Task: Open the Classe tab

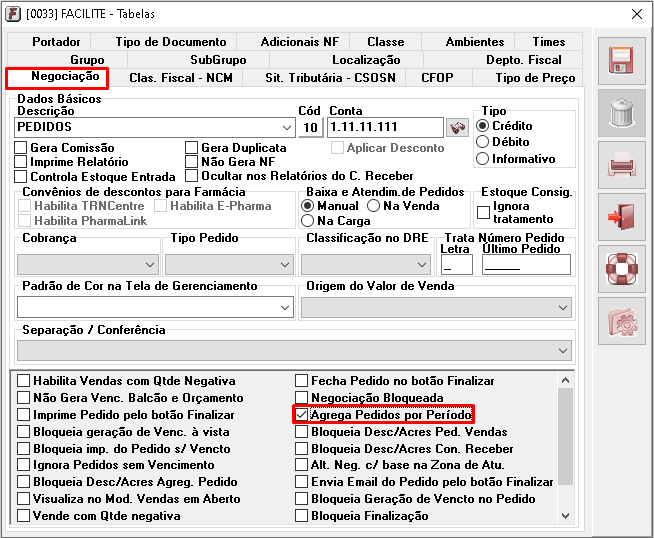Action: click(x=385, y=42)
